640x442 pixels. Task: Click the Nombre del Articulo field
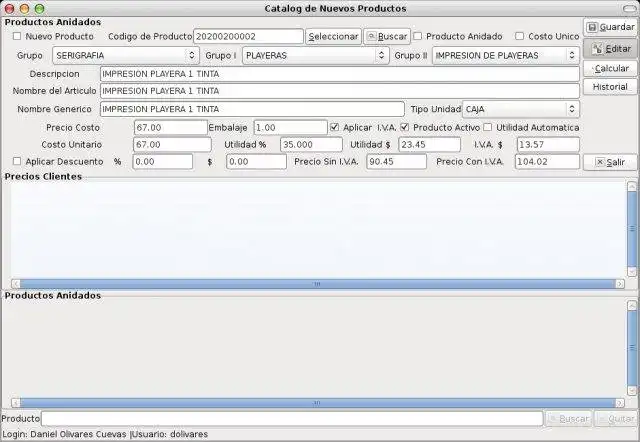(x=340, y=91)
